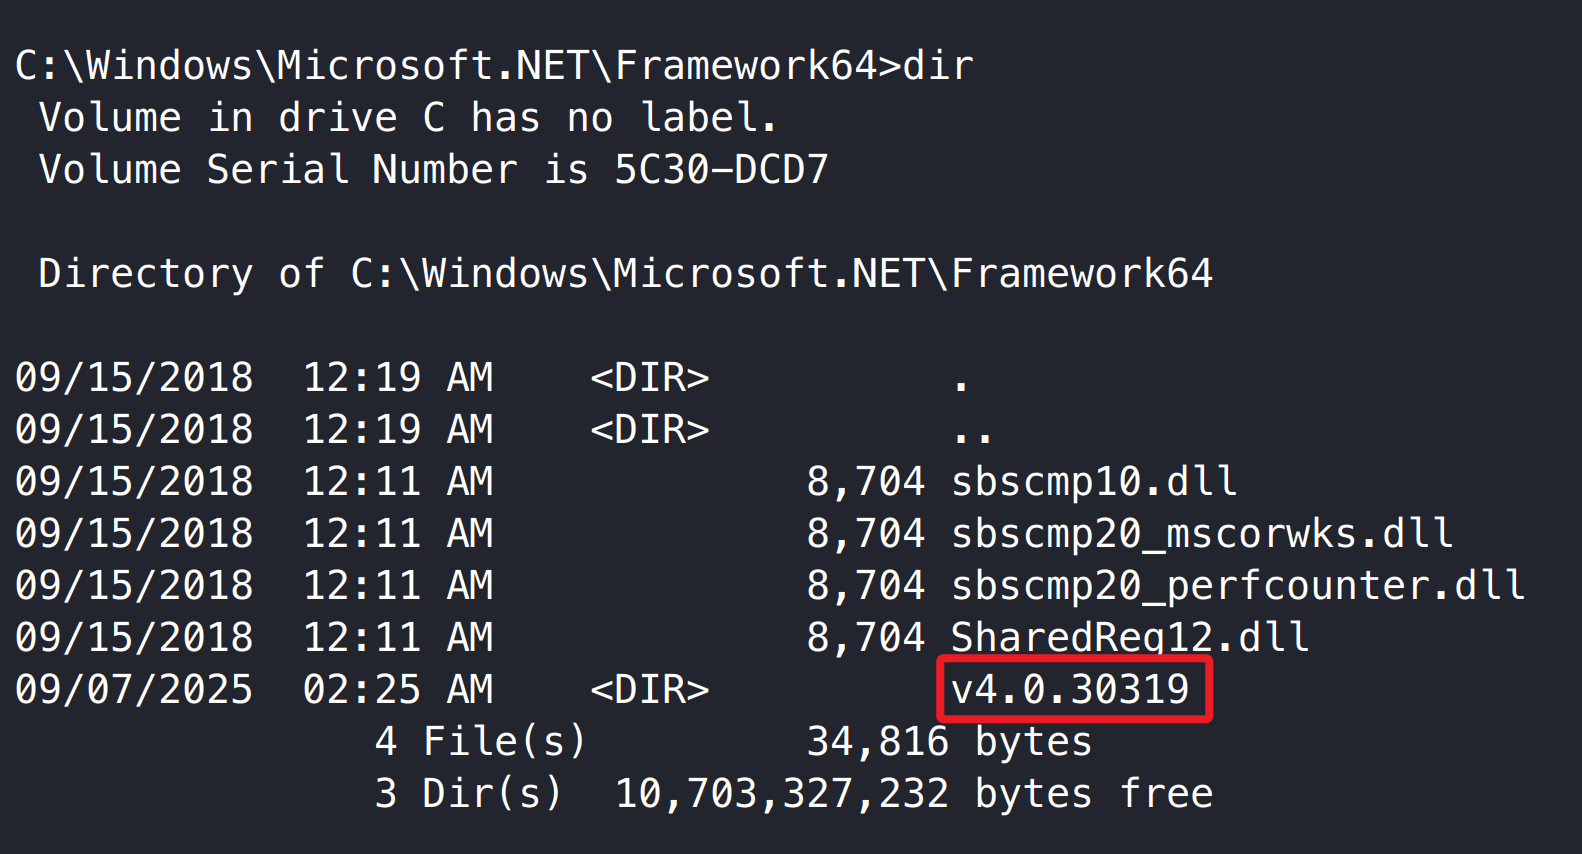
Task: Click the typed dir command
Action: pos(937,66)
